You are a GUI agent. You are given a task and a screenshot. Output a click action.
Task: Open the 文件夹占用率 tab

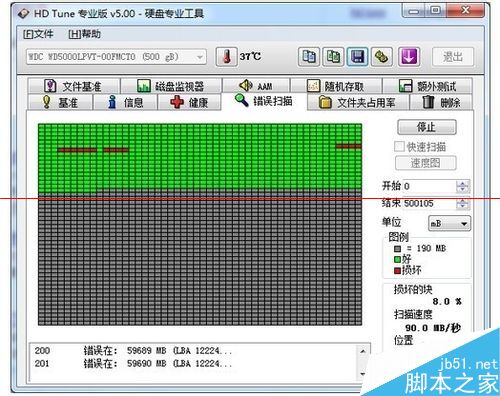[358, 102]
